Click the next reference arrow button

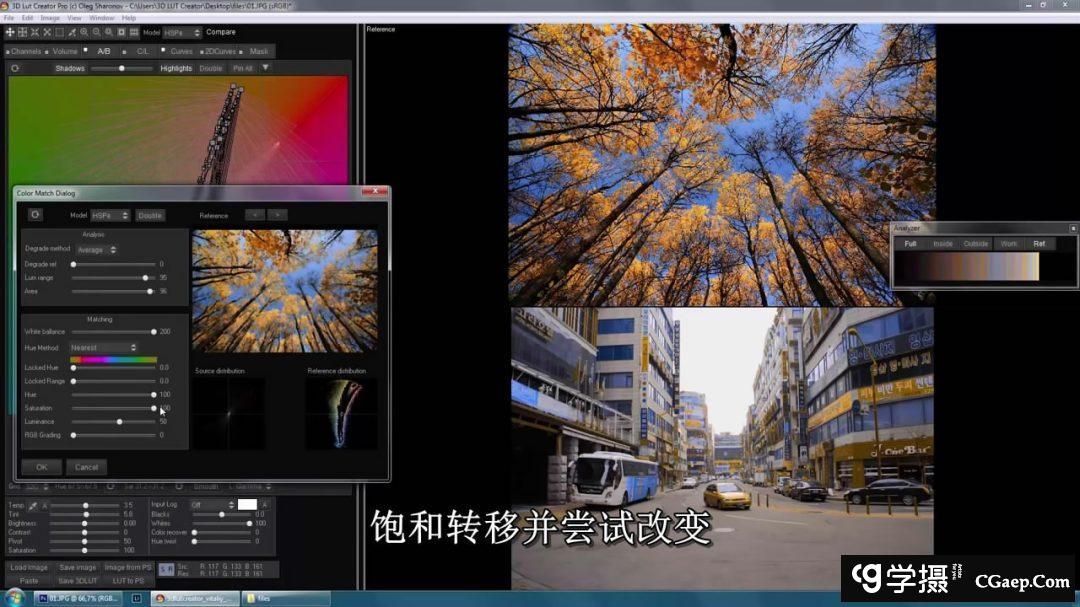277,215
